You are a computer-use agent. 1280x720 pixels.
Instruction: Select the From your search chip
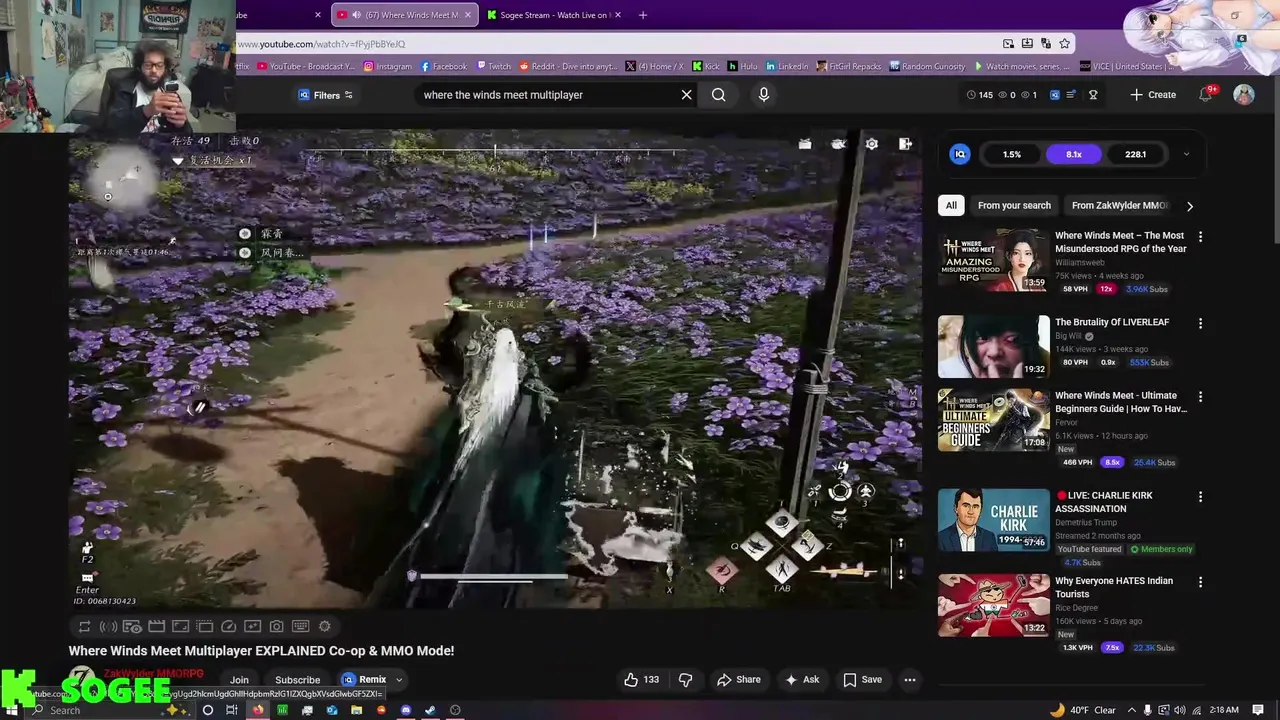[x=1014, y=205]
